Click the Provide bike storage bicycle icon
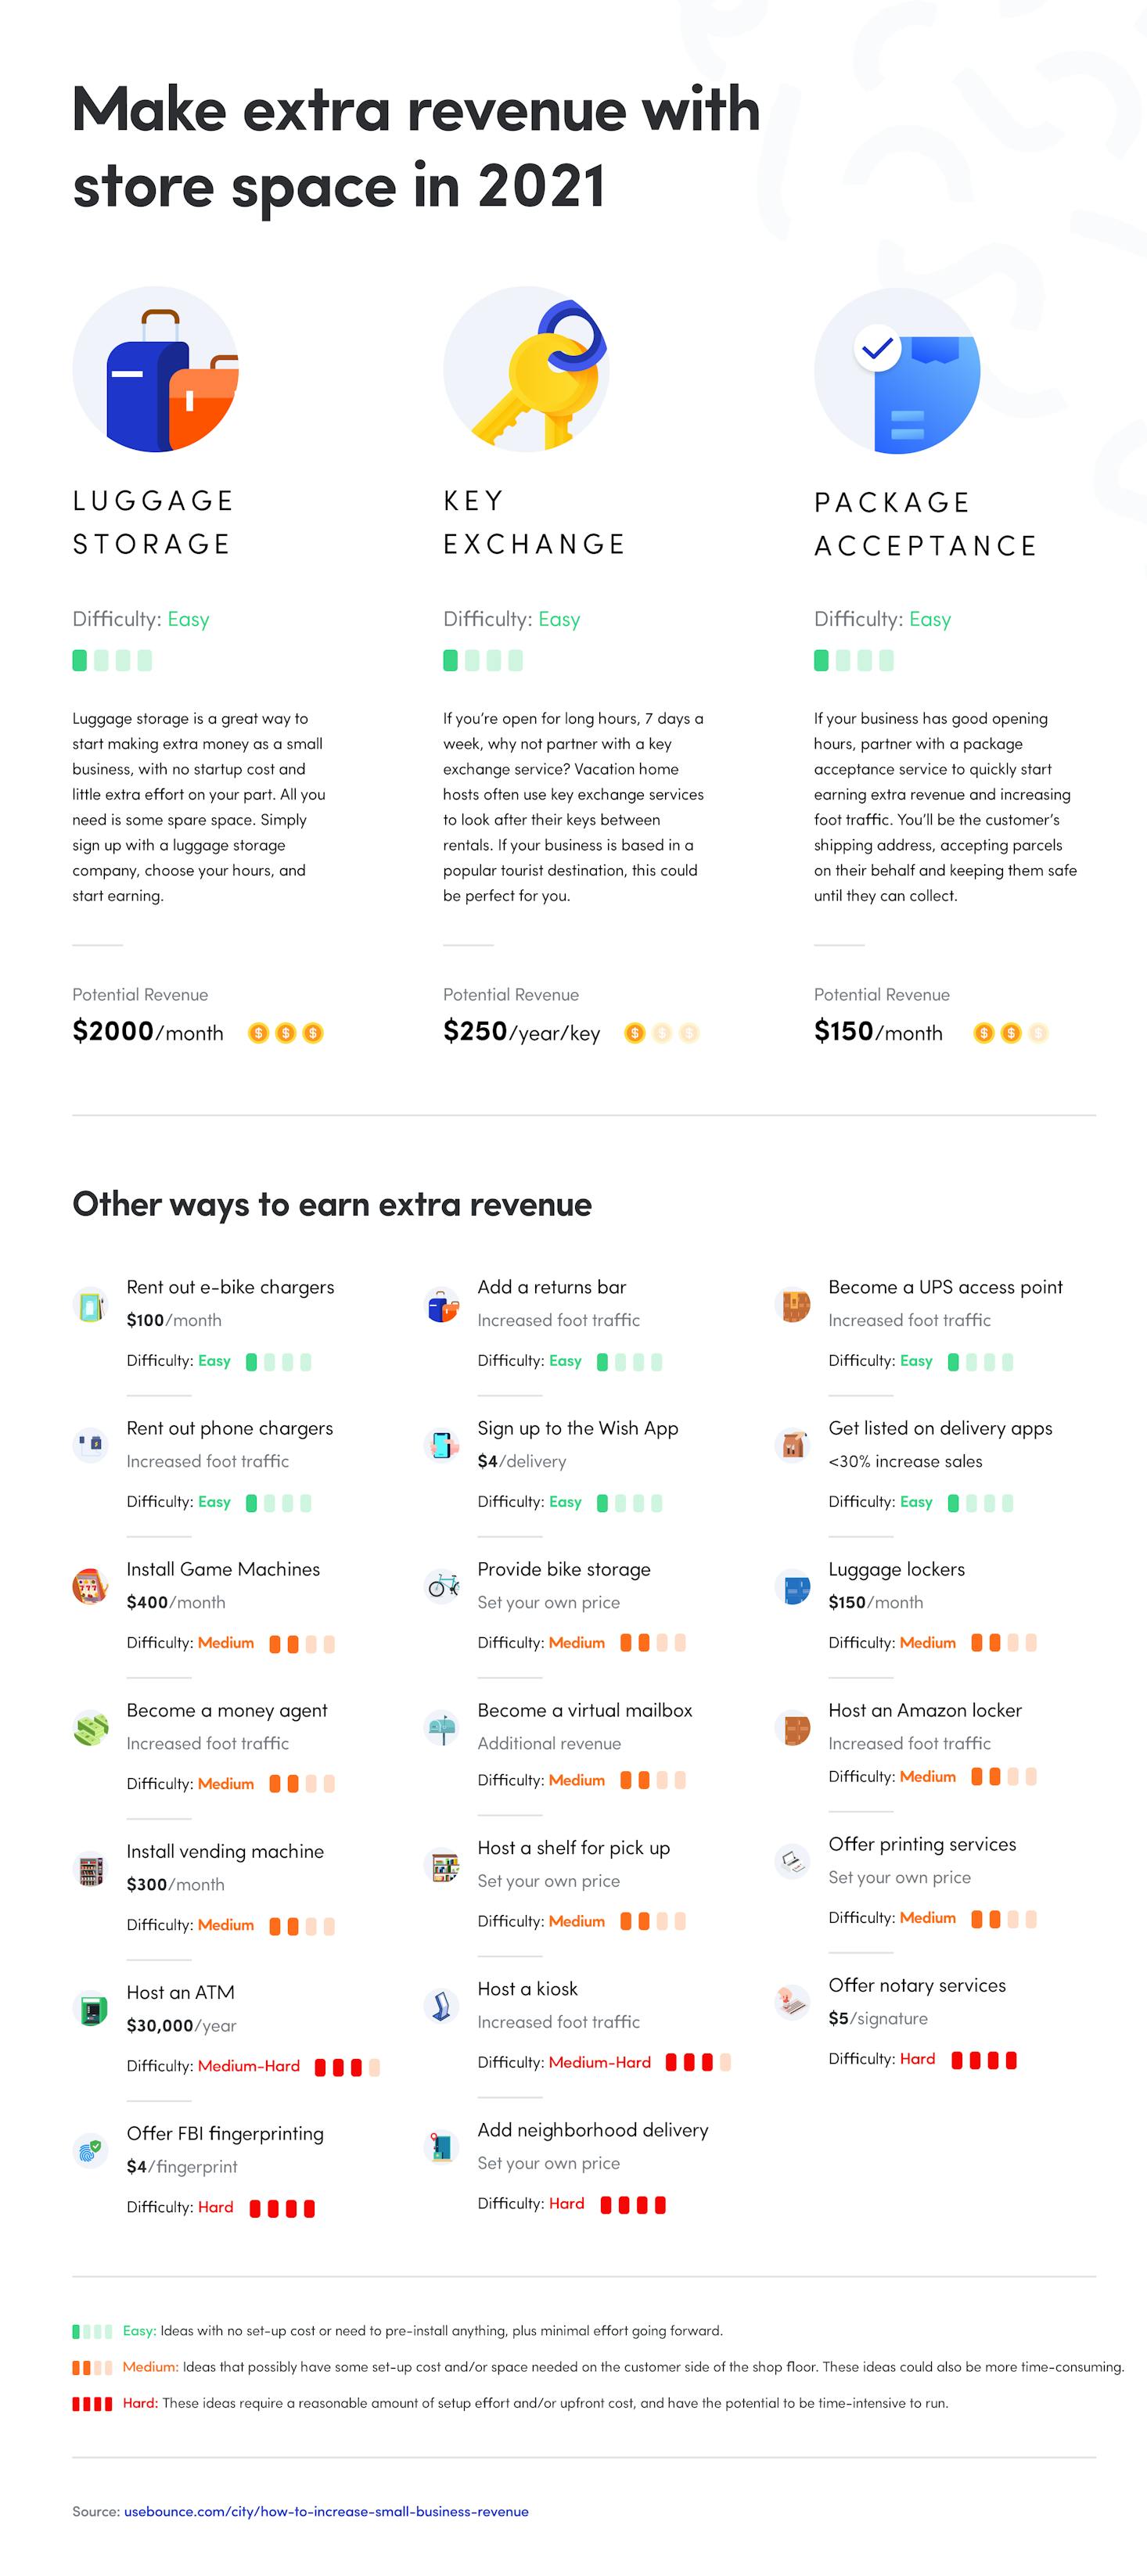This screenshot has width=1147, height=2576. tap(442, 1585)
